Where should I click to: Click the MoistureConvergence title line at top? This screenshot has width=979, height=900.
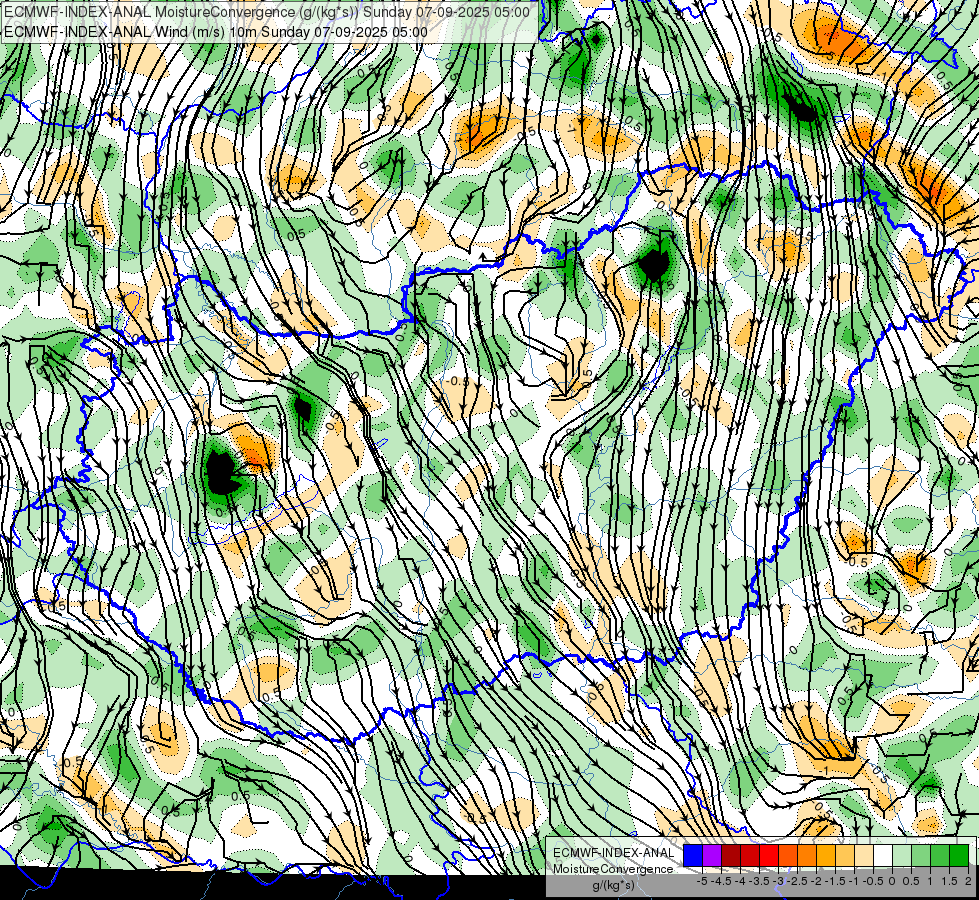click(x=267, y=11)
